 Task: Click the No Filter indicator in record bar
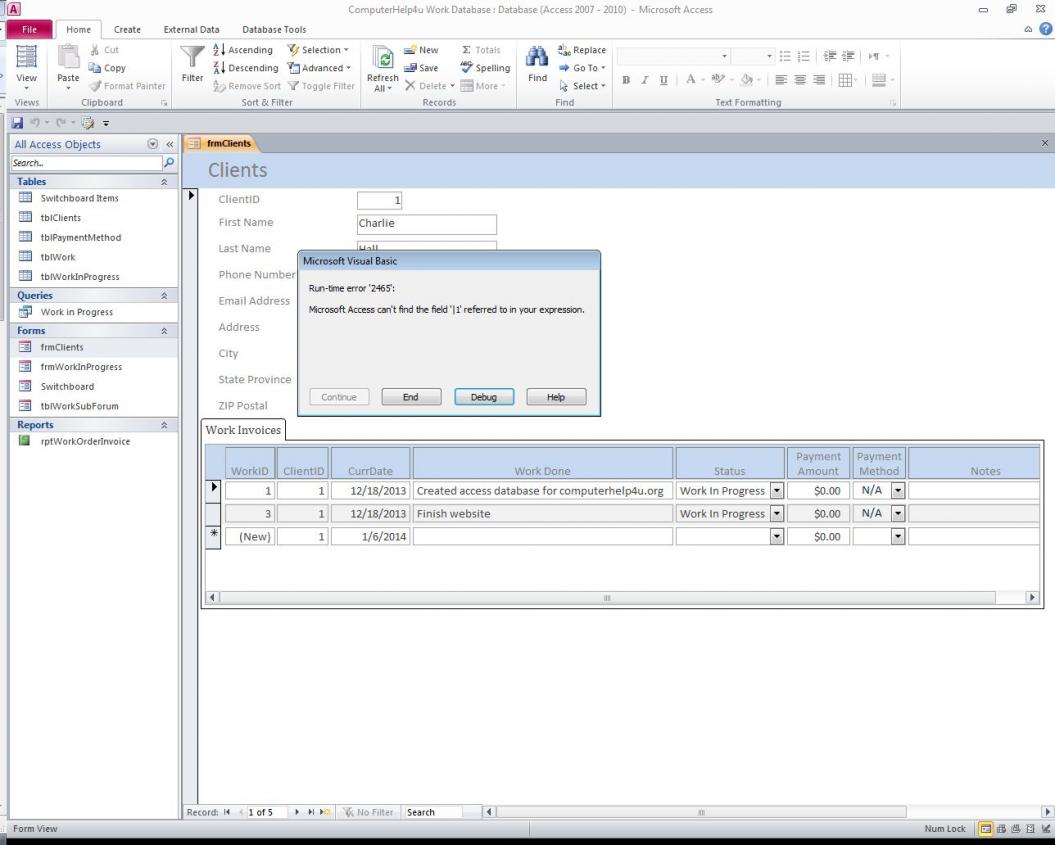point(367,812)
